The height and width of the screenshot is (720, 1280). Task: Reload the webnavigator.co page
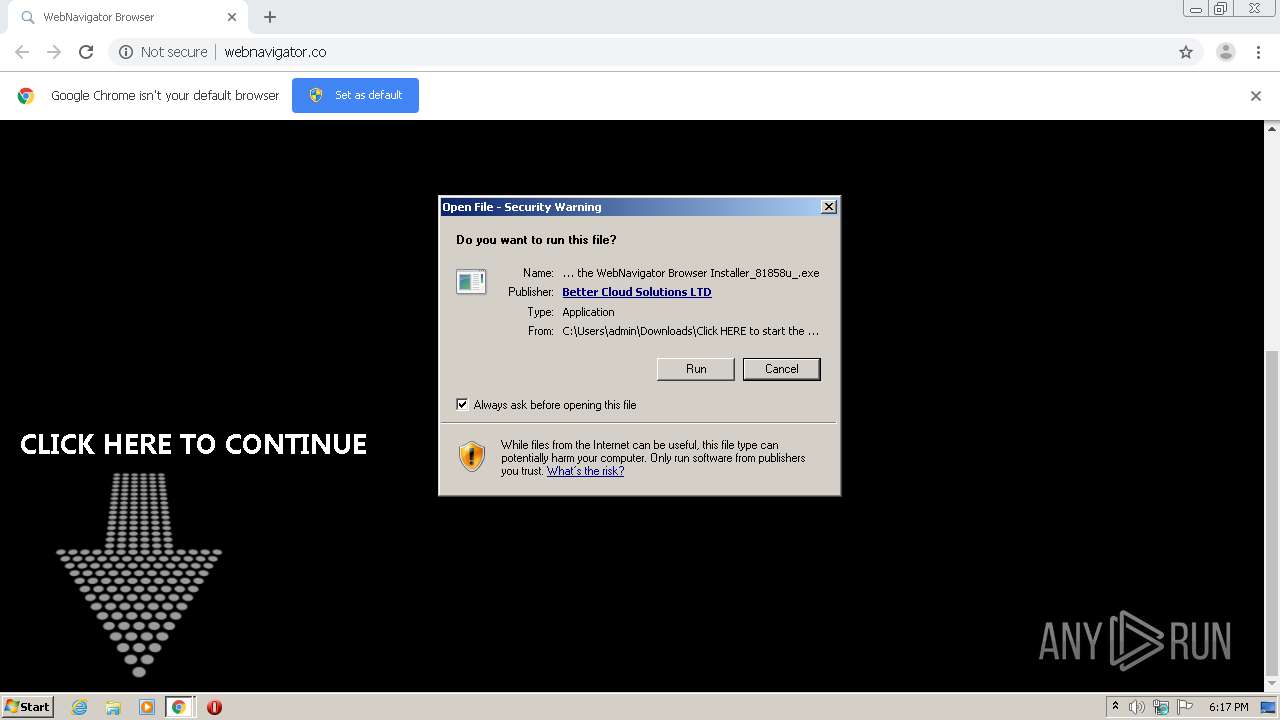86,52
